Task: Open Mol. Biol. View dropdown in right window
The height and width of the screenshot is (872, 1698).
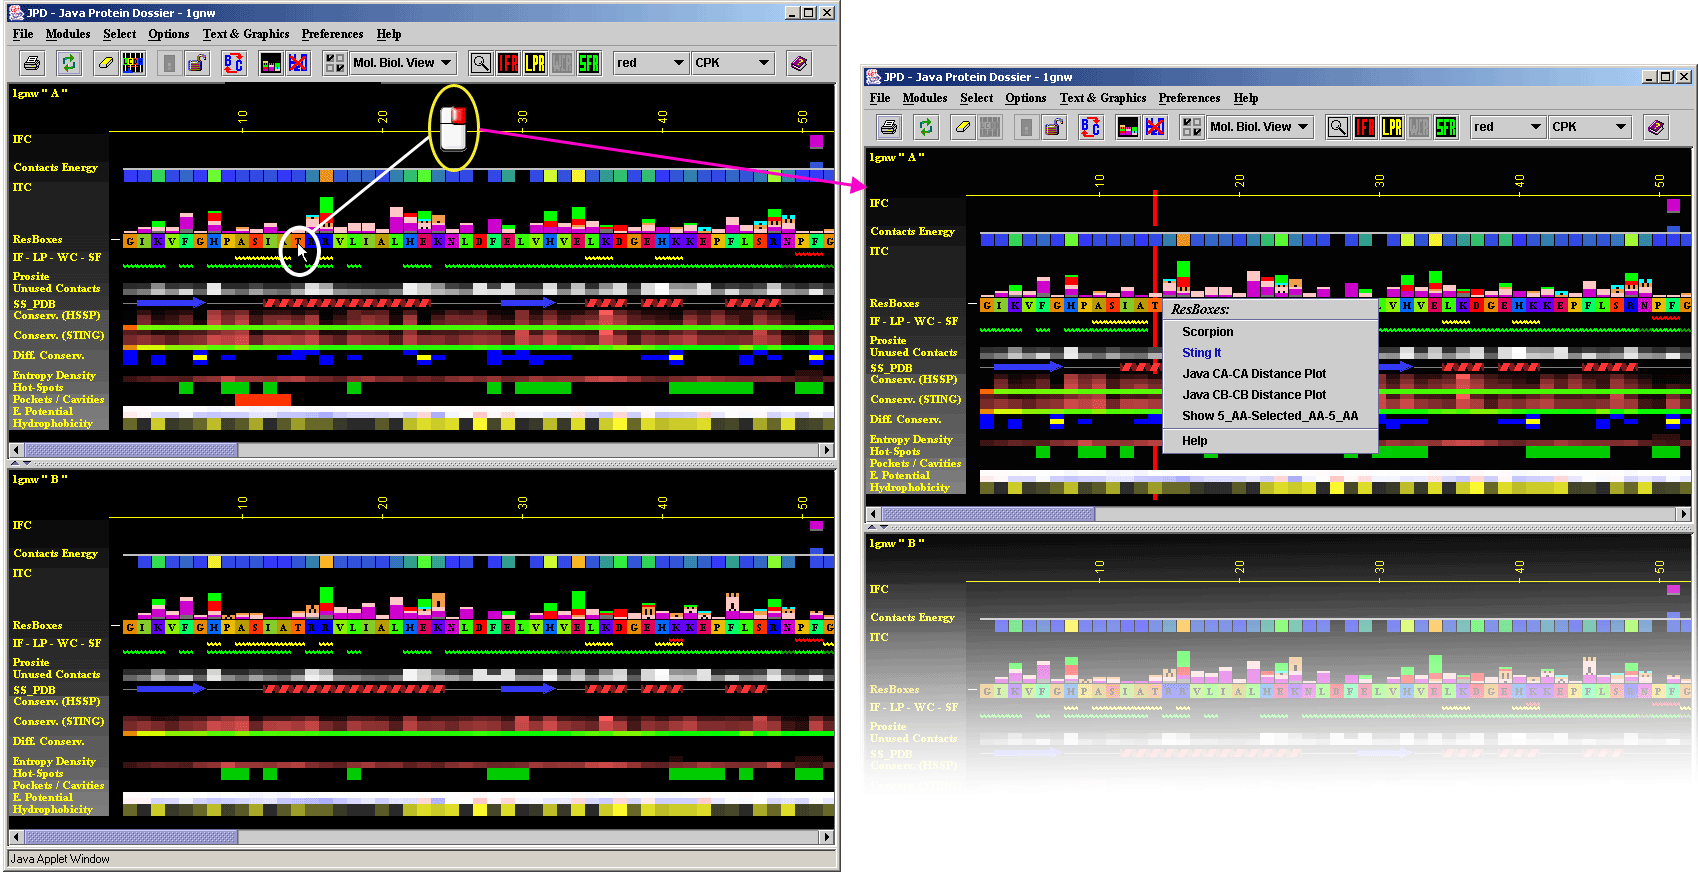Action: click(1260, 127)
